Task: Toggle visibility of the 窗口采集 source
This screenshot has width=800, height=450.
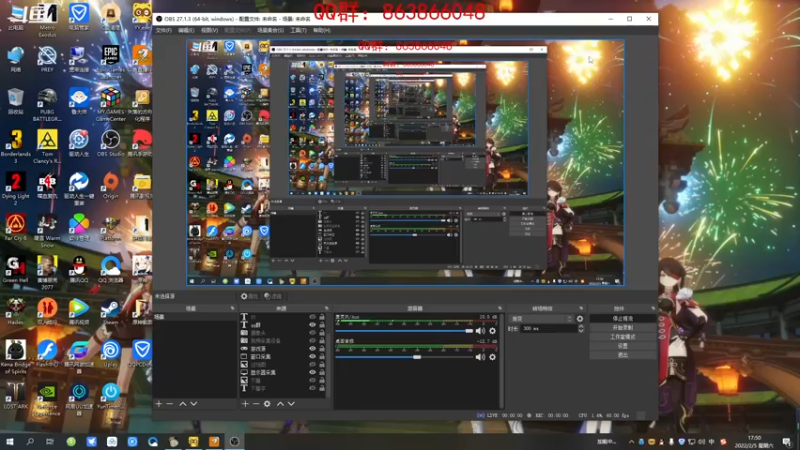Action: coord(312,357)
